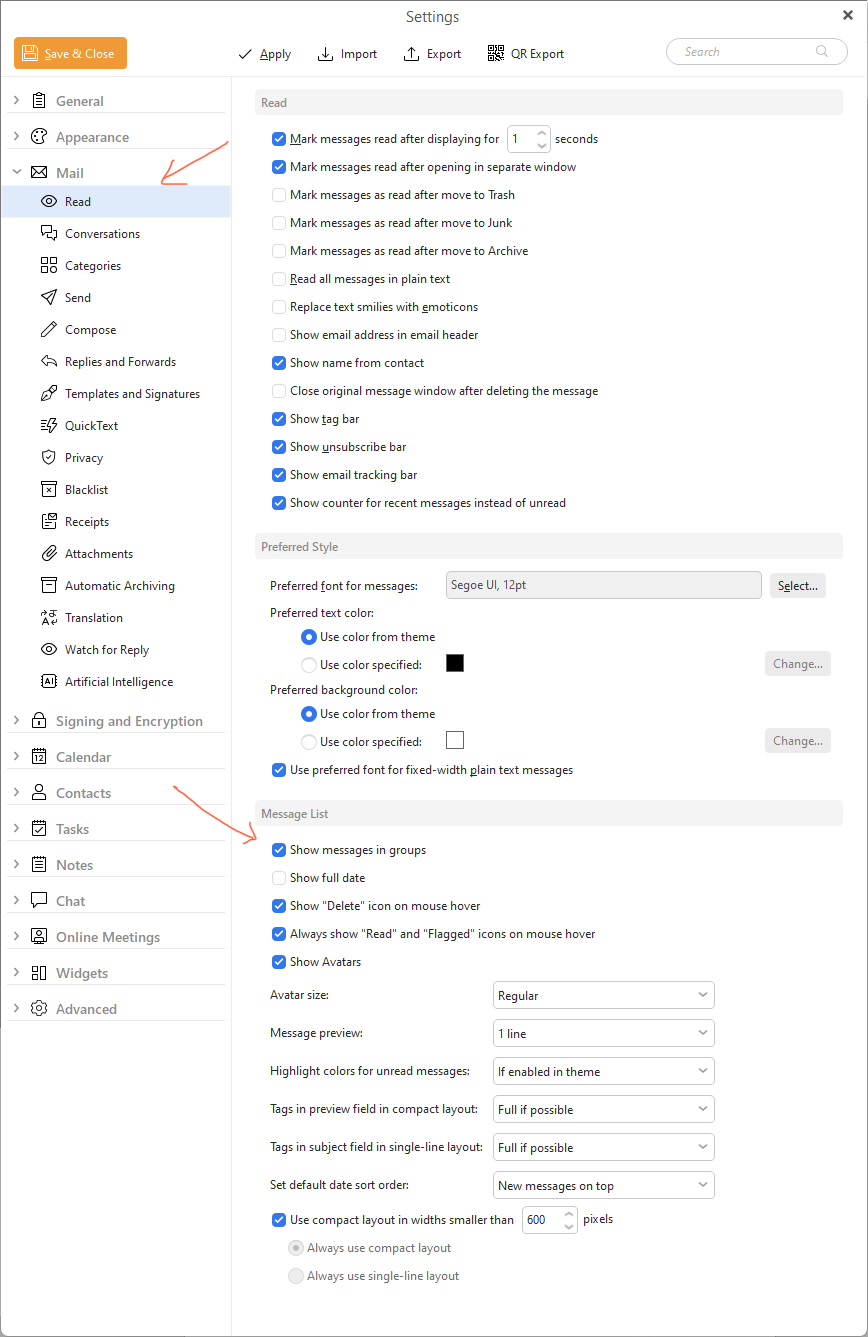Click the Attachments paperclip icon
The width and height of the screenshot is (868, 1337).
coord(48,554)
